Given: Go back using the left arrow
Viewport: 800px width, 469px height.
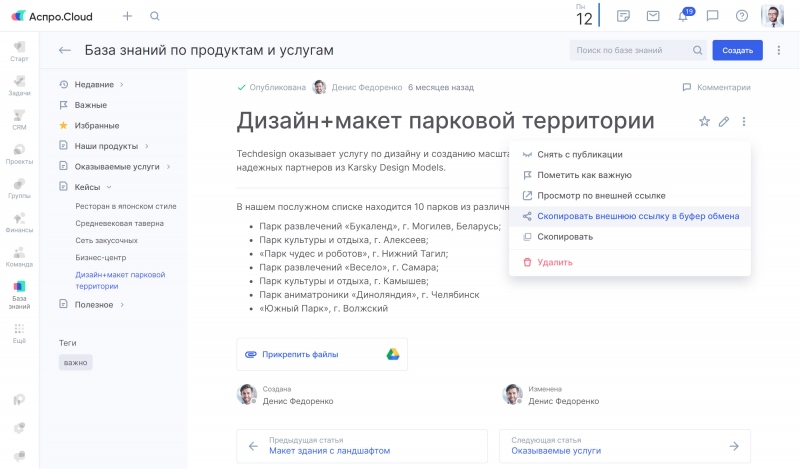Looking at the screenshot, I should click(65, 50).
